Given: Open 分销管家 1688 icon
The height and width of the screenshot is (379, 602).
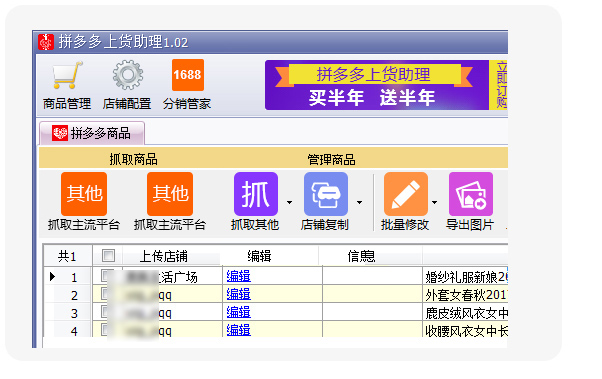Looking at the screenshot, I should click(188, 75).
